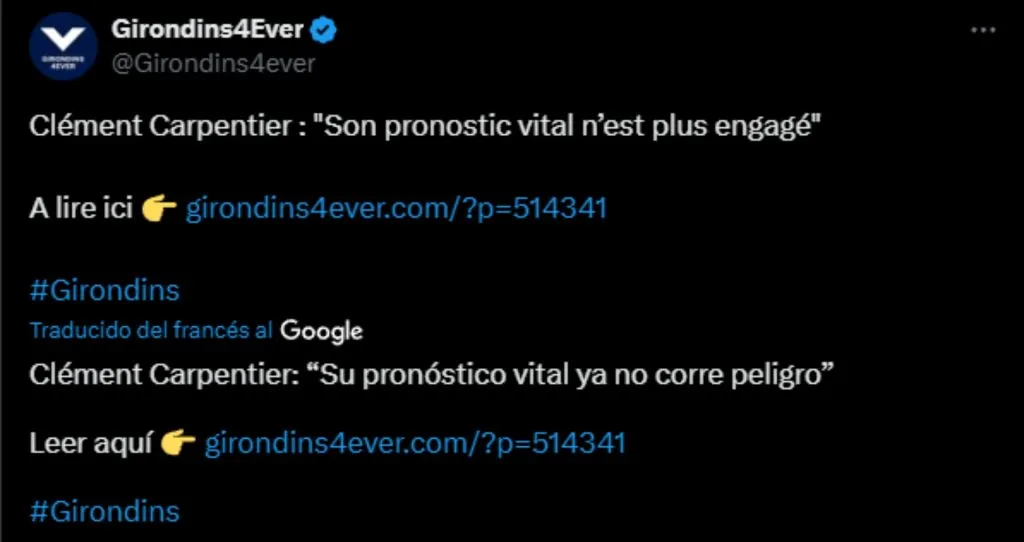Click the pointing hand emoji after "A lire ici"
This screenshot has height=542, width=1024.
pyautogui.click(x=159, y=209)
